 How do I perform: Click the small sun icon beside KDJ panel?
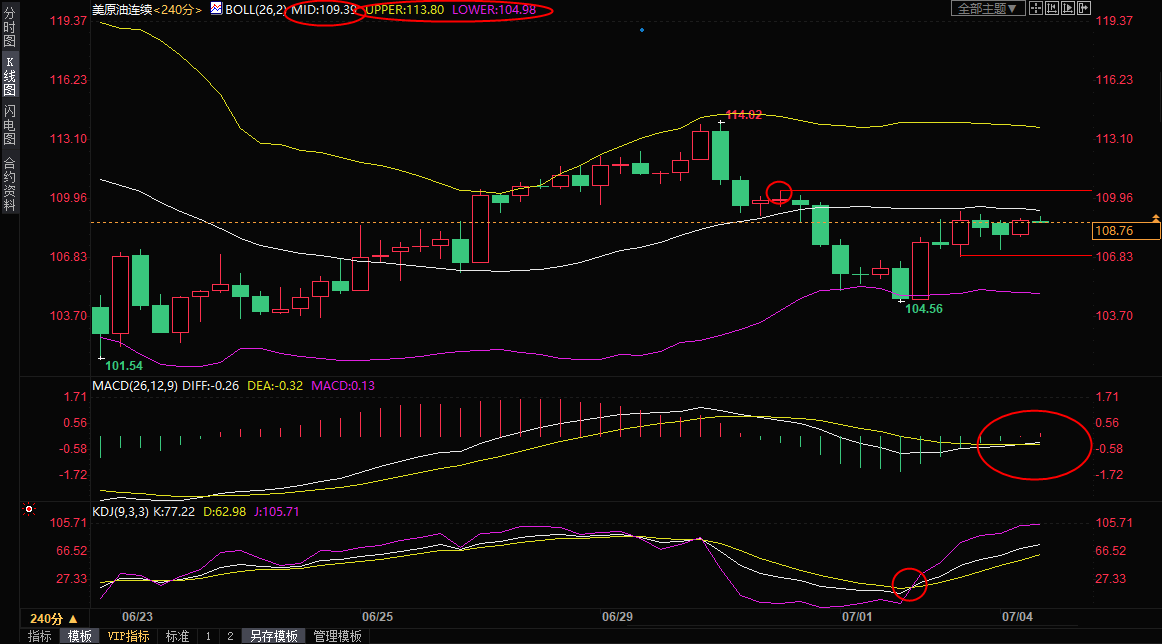coord(29,510)
